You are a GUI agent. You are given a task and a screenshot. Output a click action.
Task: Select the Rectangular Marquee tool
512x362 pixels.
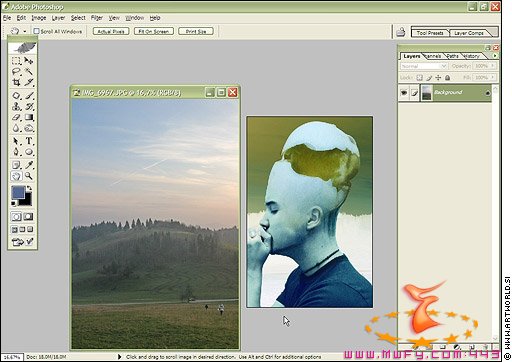pyautogui.click(x=16, y=61)
